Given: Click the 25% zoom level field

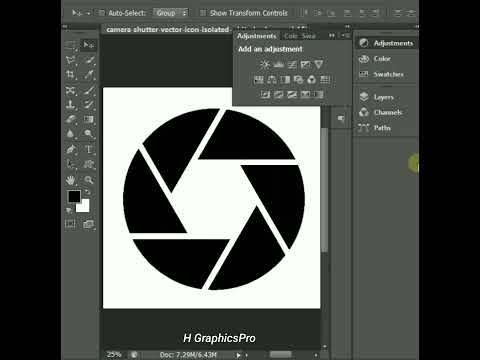Looking at the screenshot, I should (114, 355).
